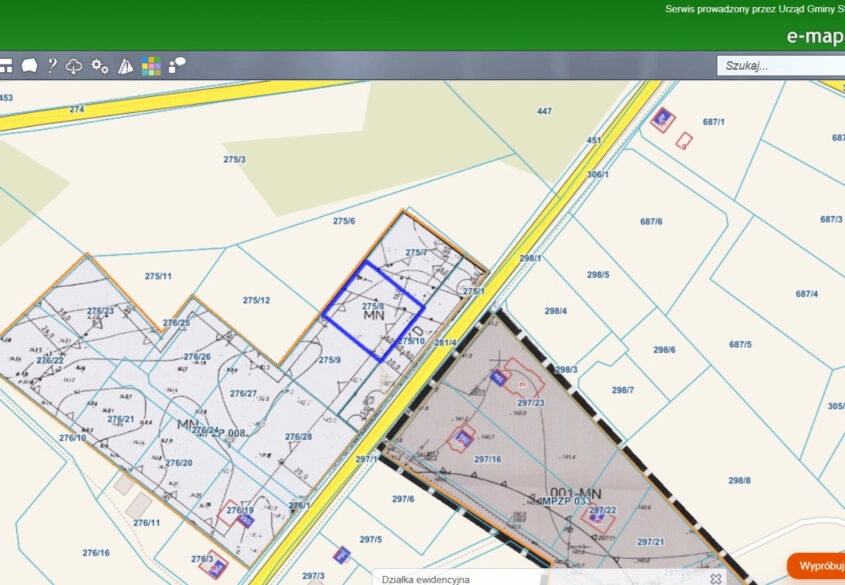
Task: Select parcel label 298/5
Action: click(x=598, y=275)
